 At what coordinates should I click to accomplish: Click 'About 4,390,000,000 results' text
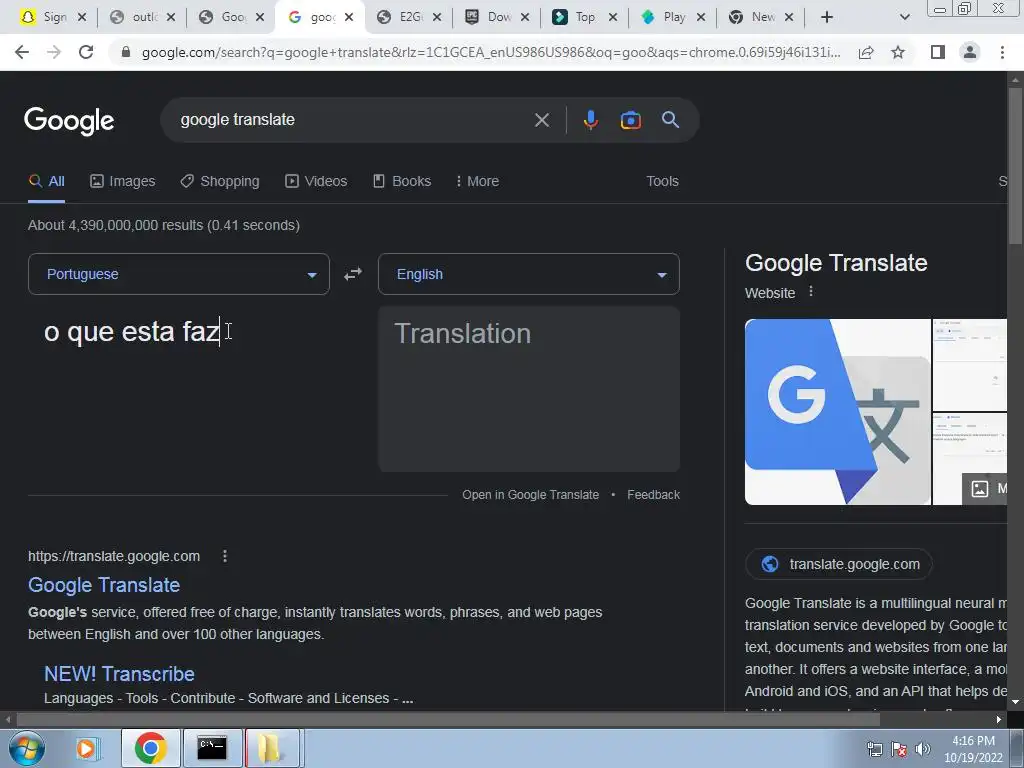164,225
